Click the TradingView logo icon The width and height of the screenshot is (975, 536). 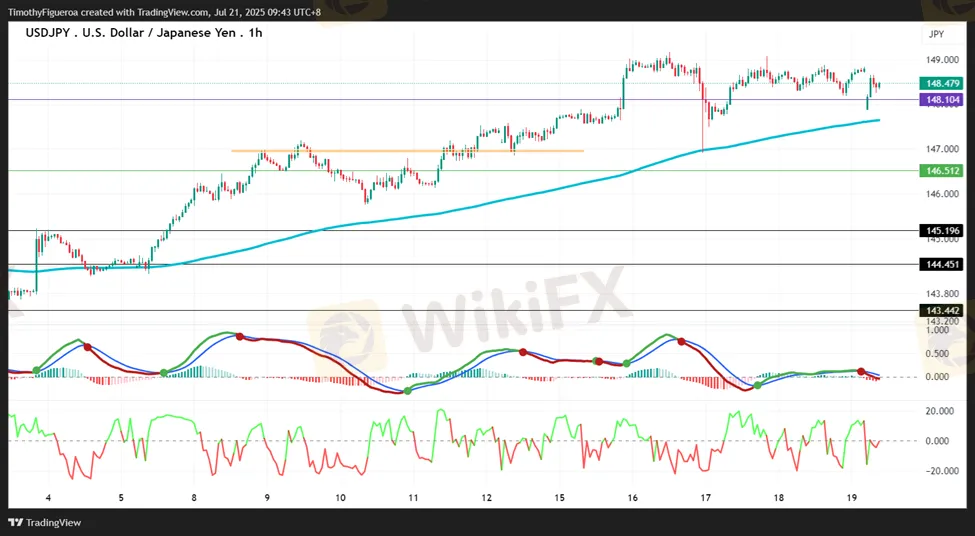click(16, 522)
